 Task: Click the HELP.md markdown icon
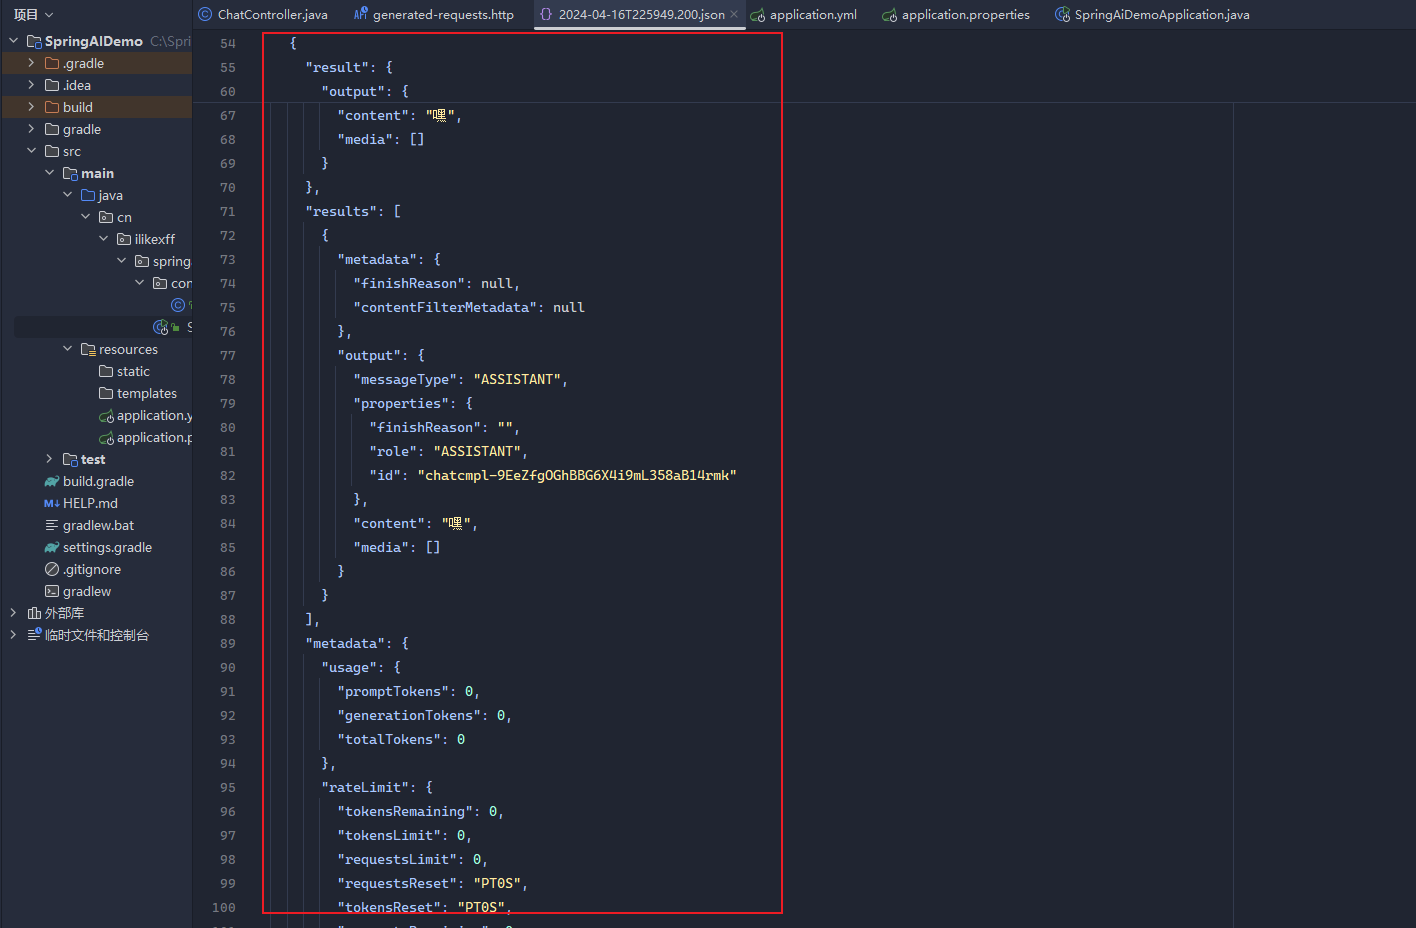[52, 503]
